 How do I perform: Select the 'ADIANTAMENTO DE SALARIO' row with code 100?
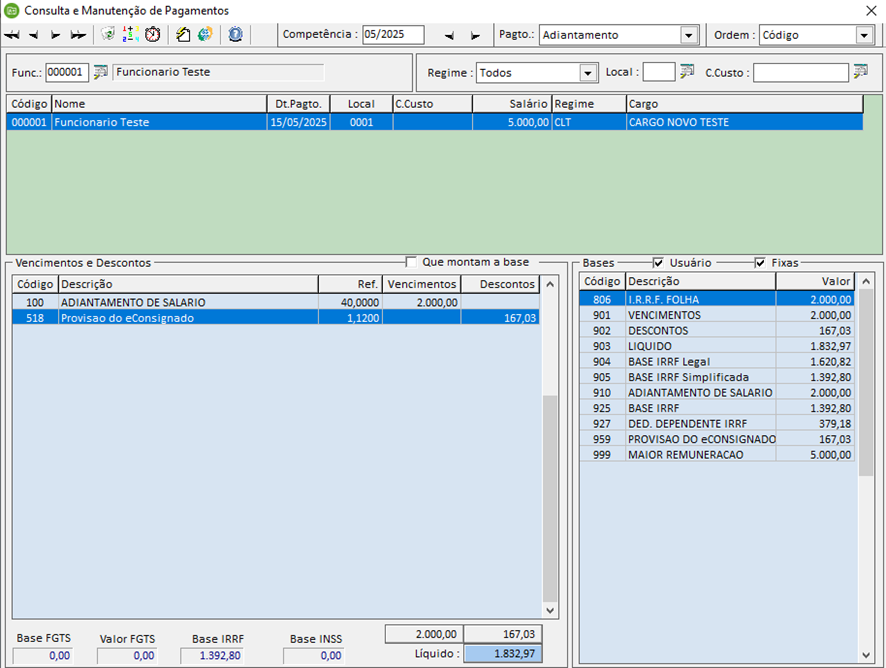pos(276,302)
